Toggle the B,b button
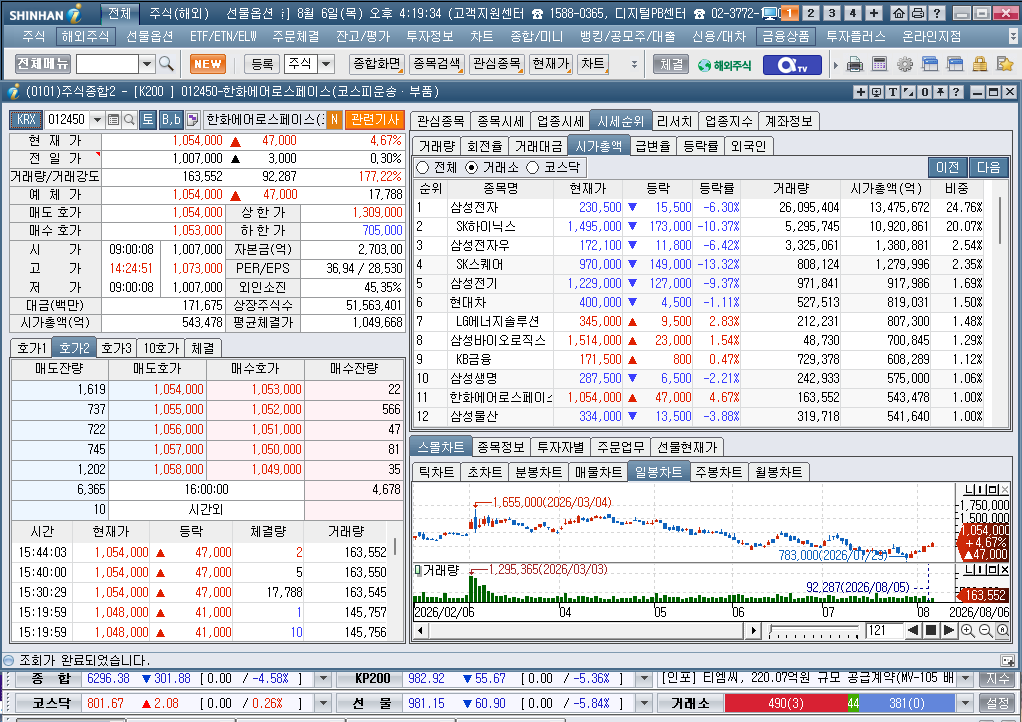Image resolution: width=1022 pixels, height=722 pixels. (x=171, y=119)
